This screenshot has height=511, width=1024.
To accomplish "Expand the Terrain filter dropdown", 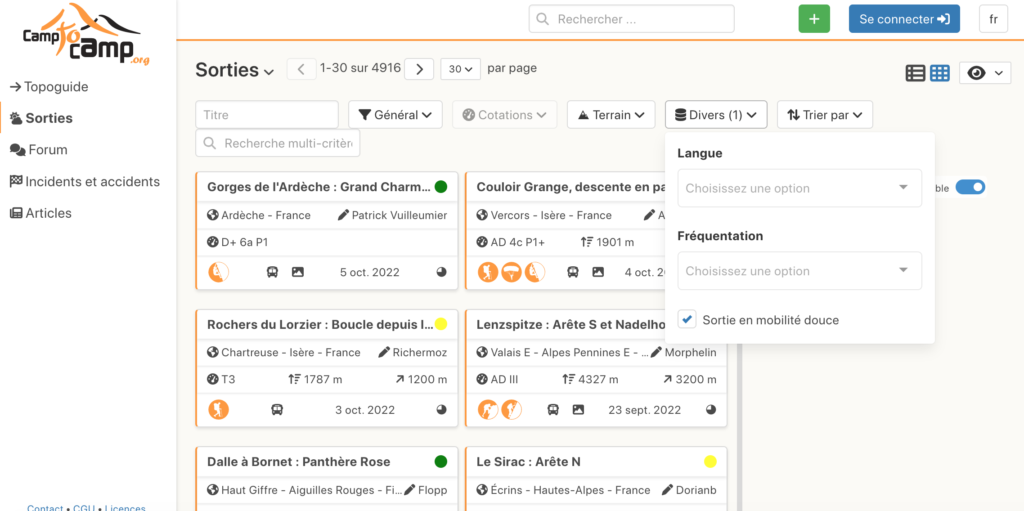I will (x=611, y=114).
